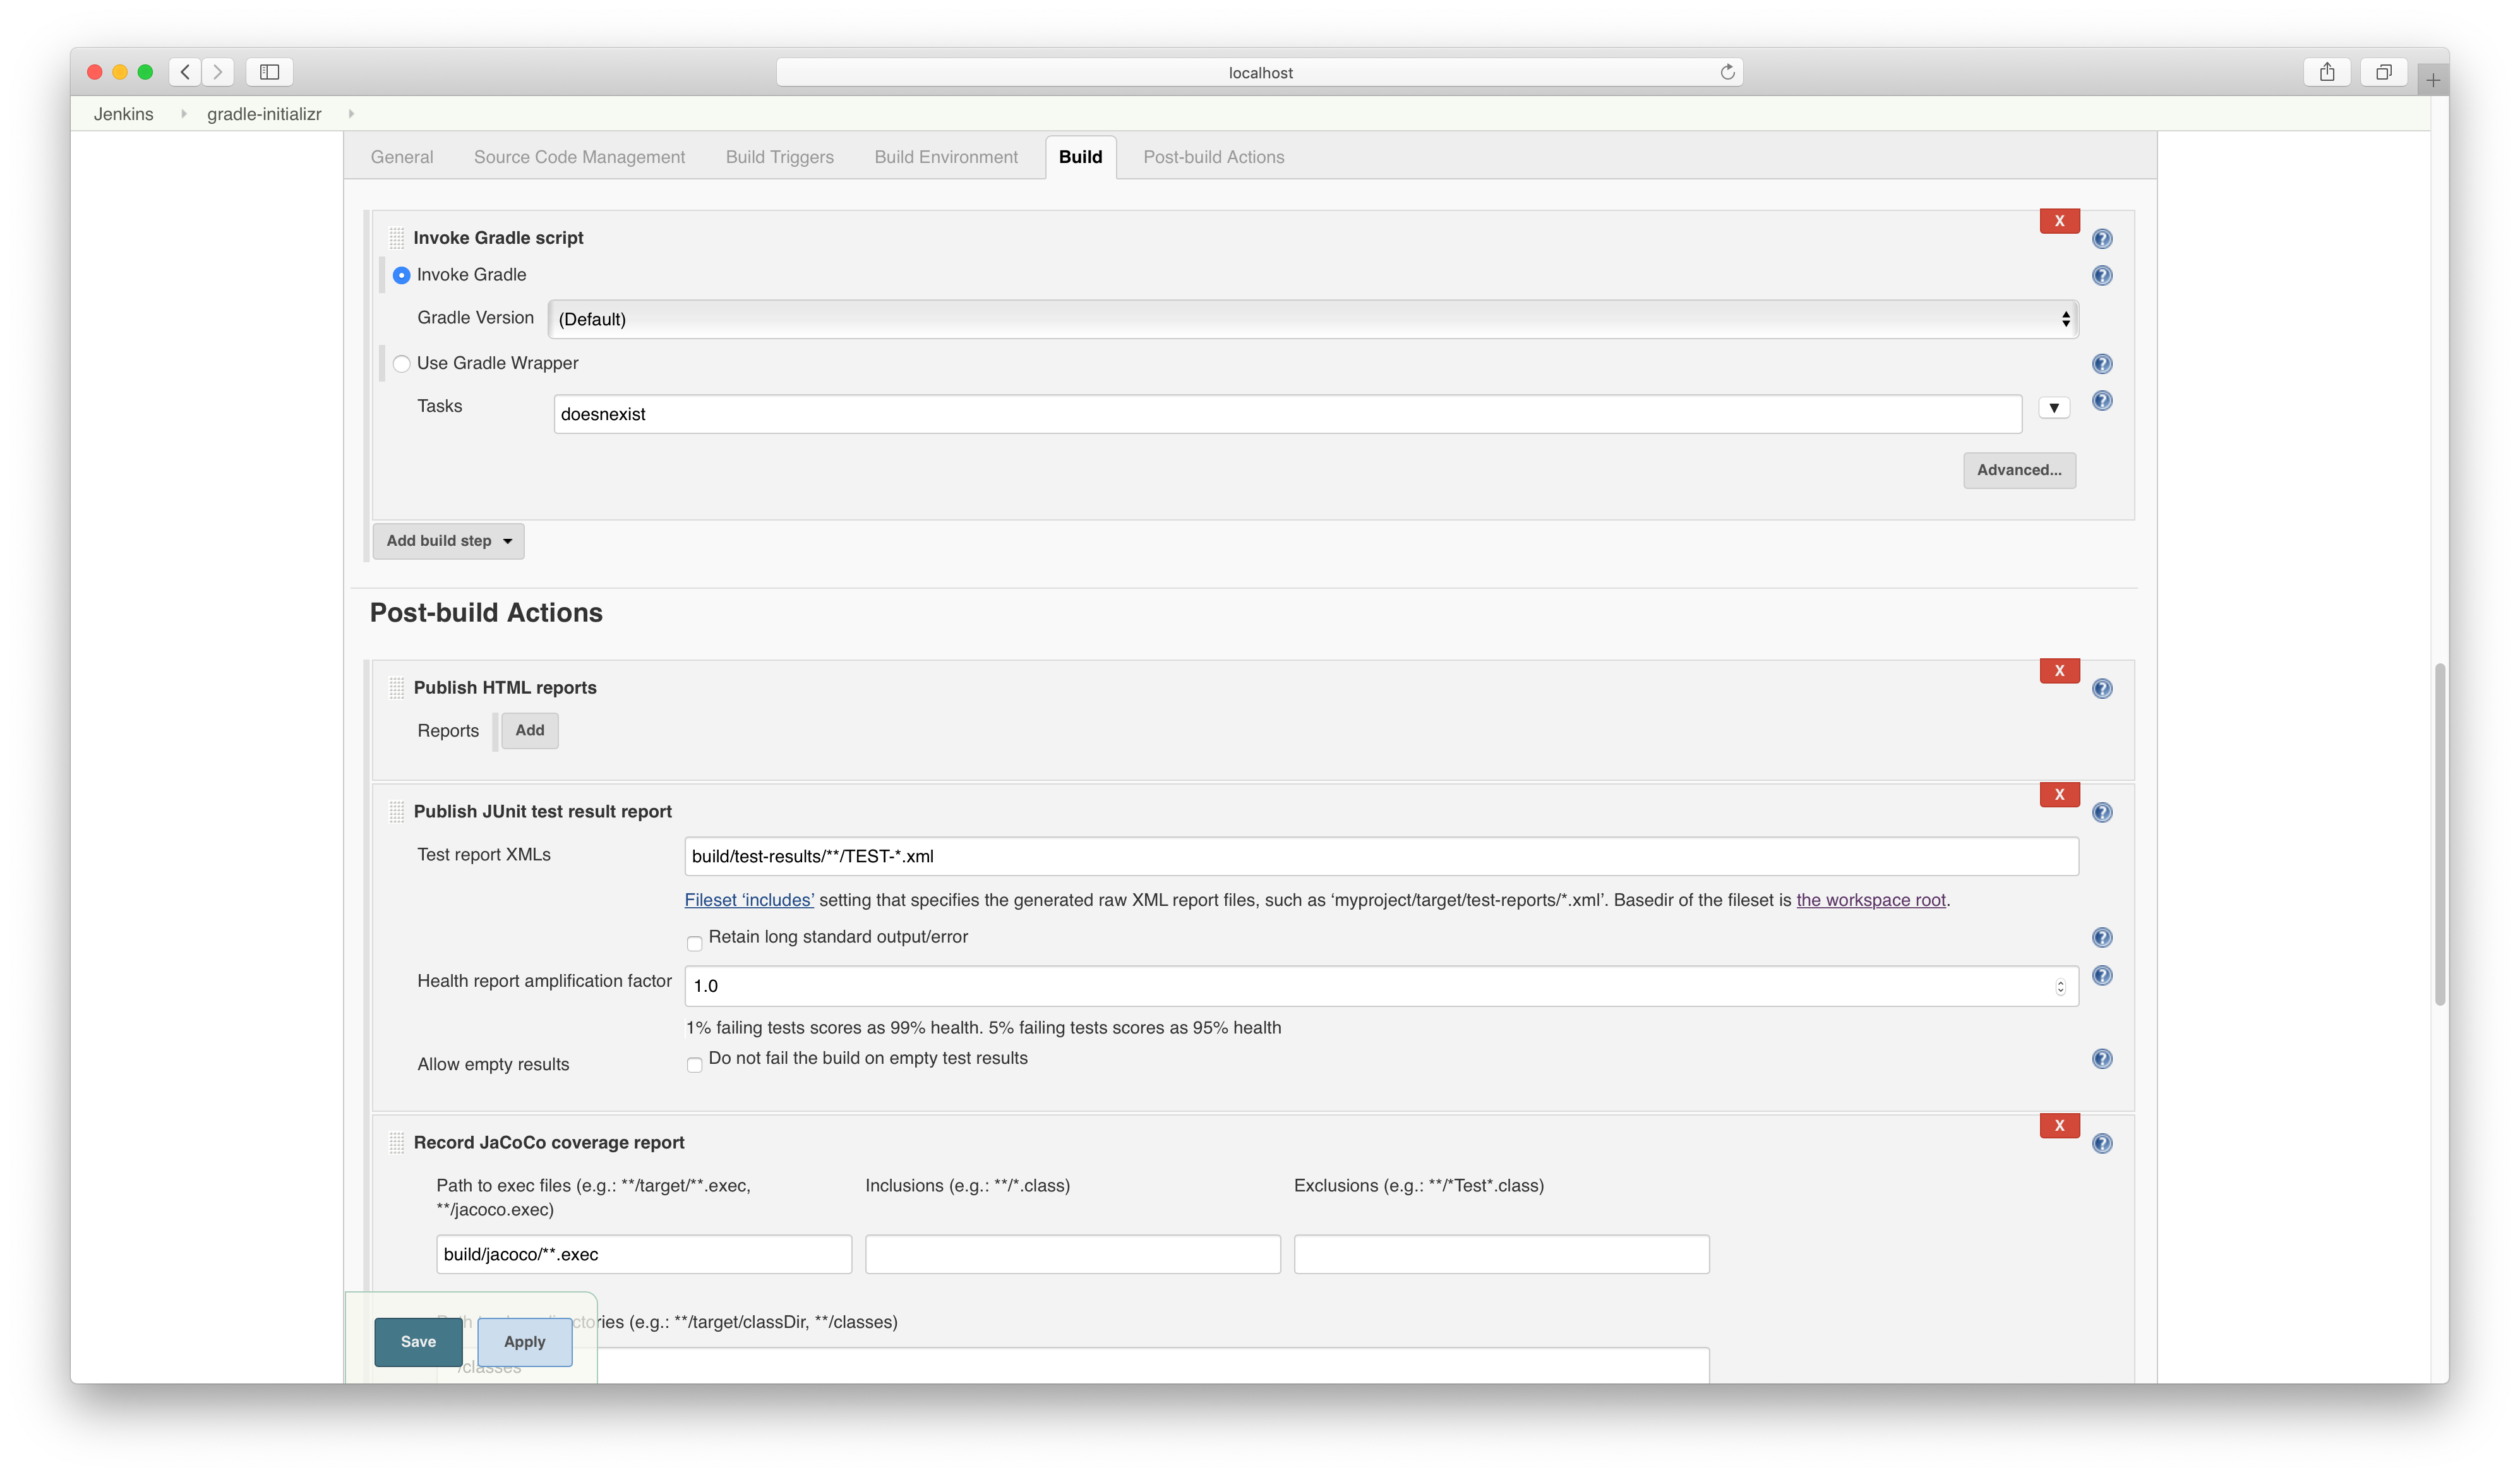The image size is (2520, 1477).
Task: Click the Advanced button in Gradle step
Action: 2019,469
